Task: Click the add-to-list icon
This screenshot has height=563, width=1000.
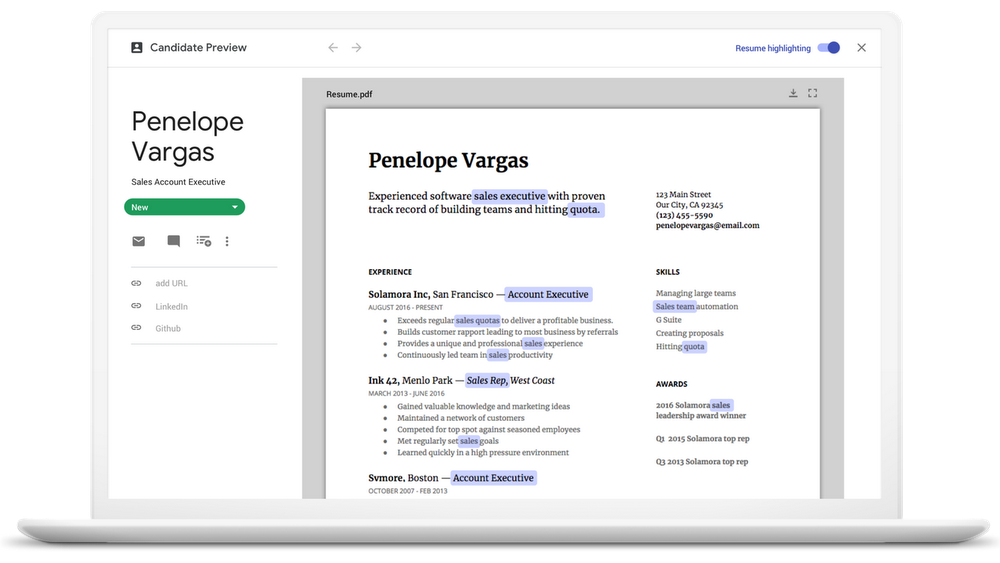Action: [203, 241]
